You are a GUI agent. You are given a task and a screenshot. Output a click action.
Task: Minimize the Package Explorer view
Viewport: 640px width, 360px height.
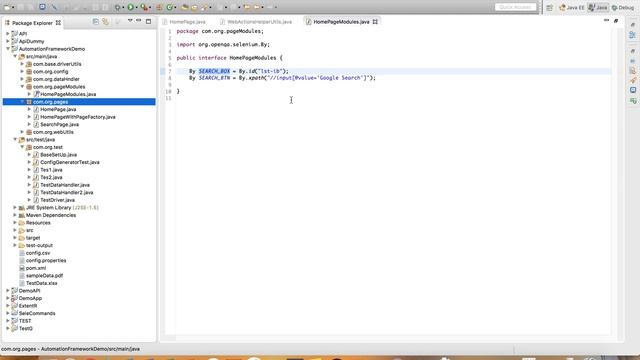[139, 20]
